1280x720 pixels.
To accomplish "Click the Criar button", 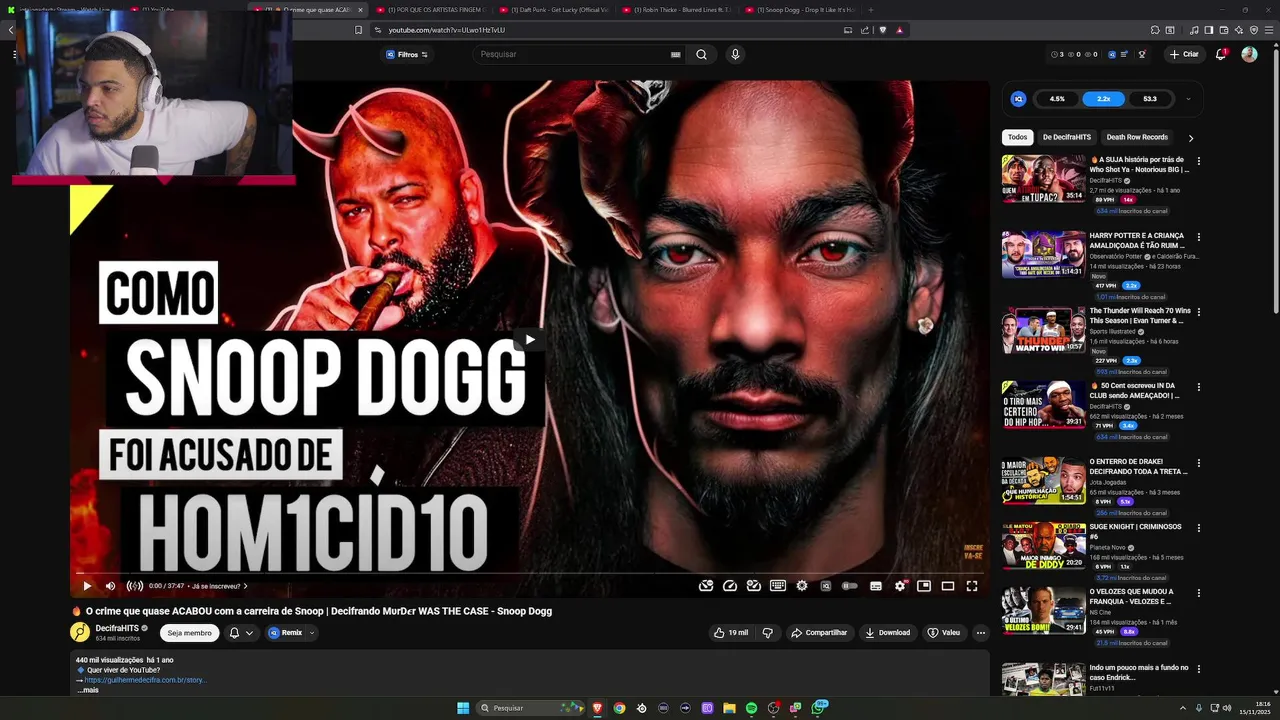I will point(1184,54).
